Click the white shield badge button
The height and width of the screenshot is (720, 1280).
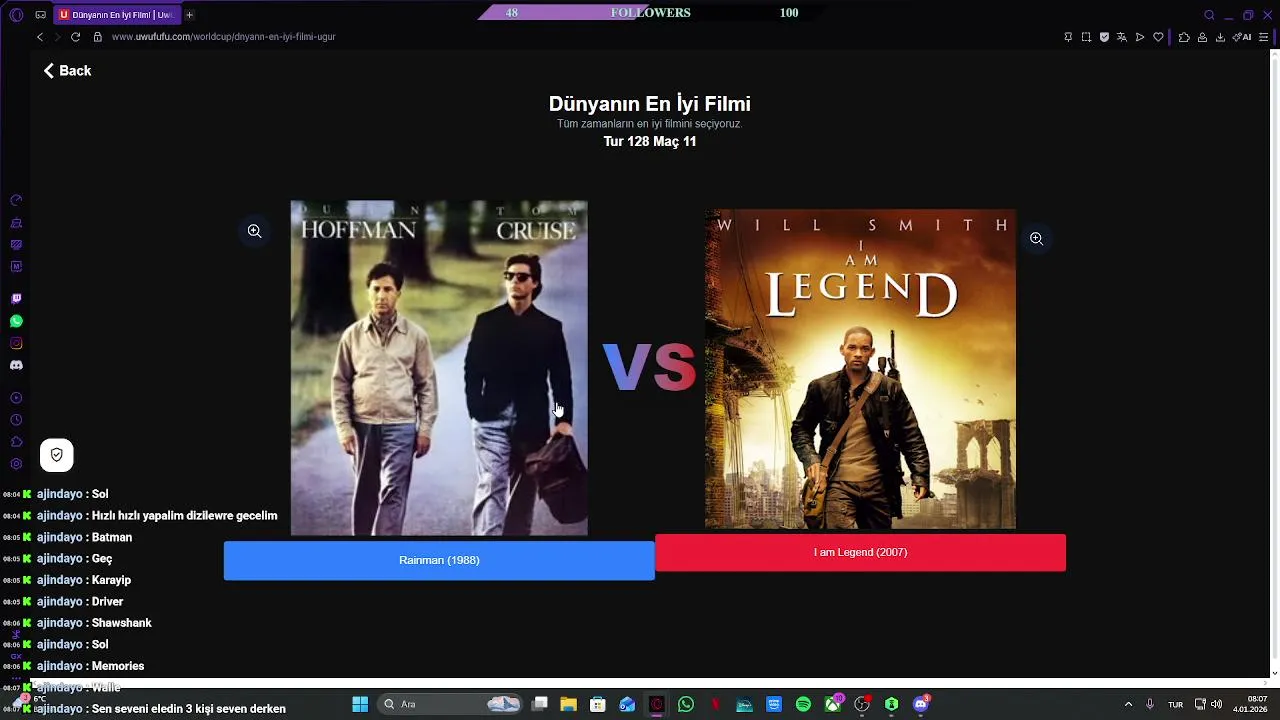click(x=57, y=455)
